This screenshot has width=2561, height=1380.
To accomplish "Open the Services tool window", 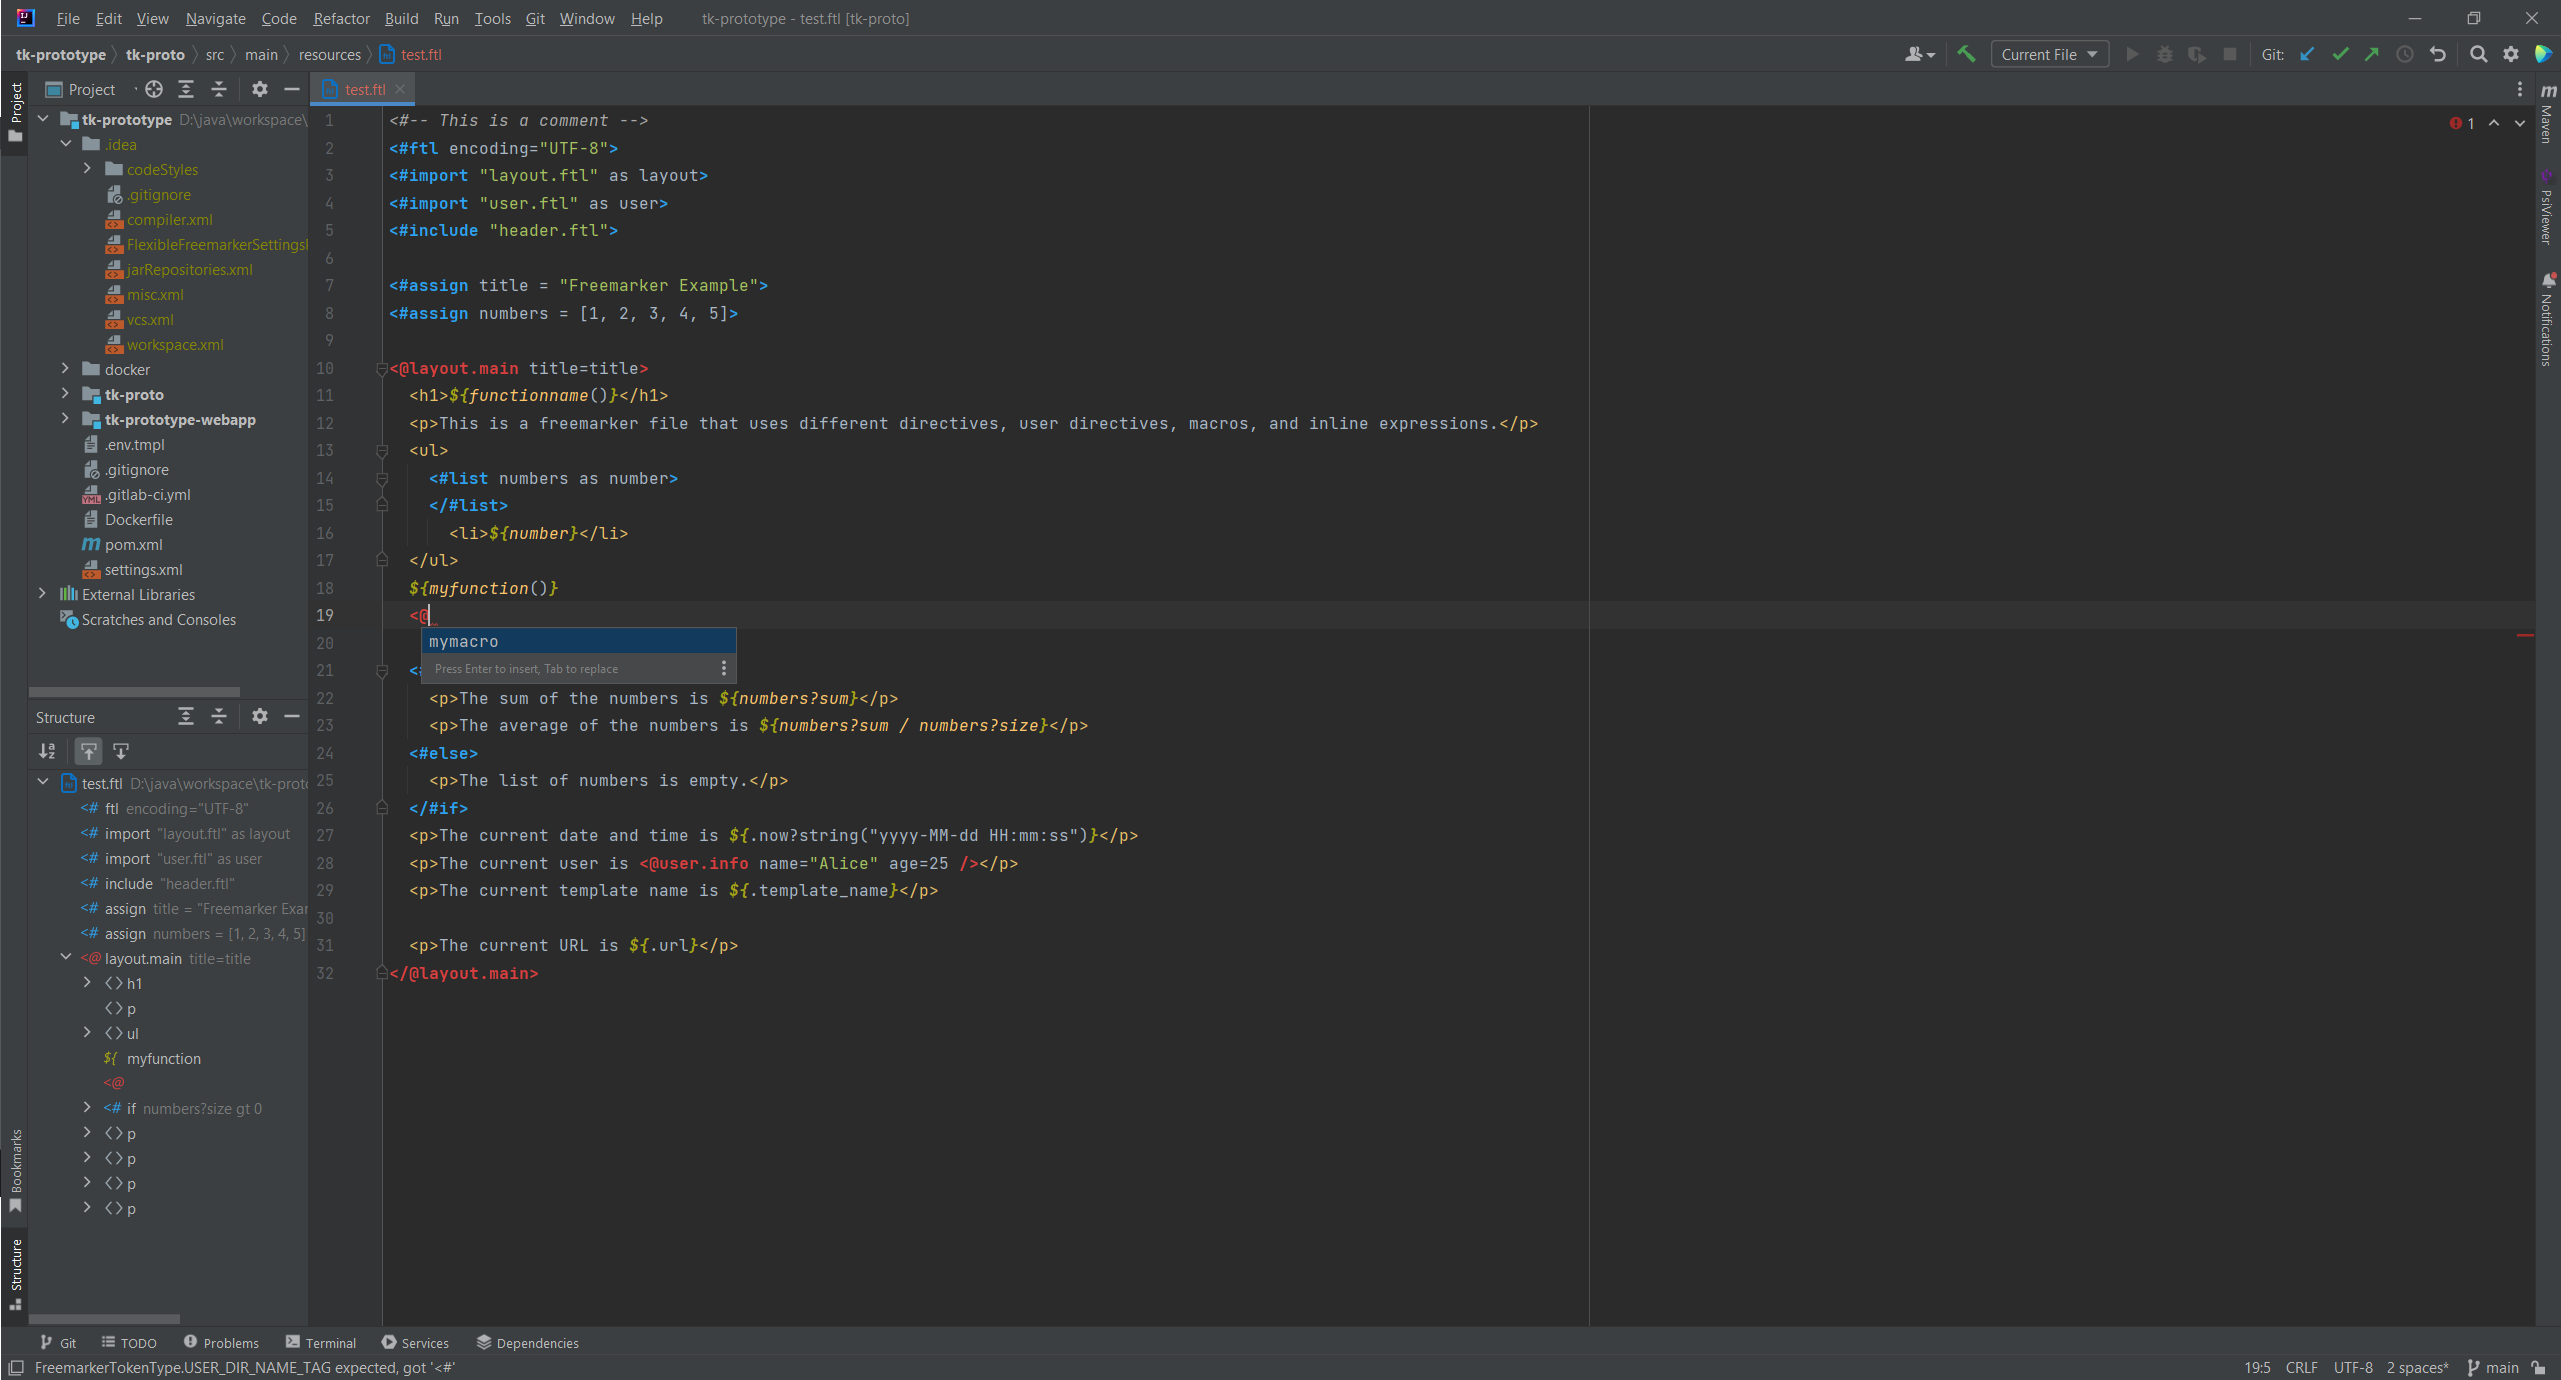I will click(x=415, y=1342).
